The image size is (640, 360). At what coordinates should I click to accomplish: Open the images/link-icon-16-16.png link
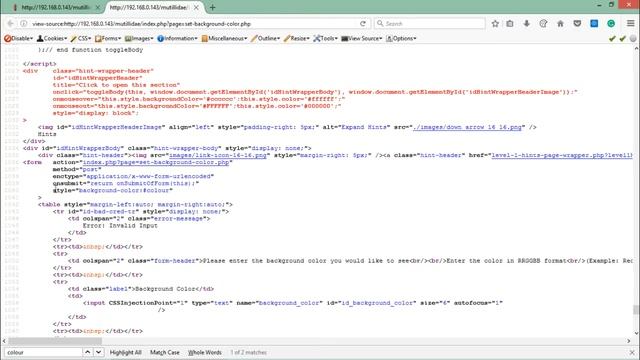(x=218, y=155)
